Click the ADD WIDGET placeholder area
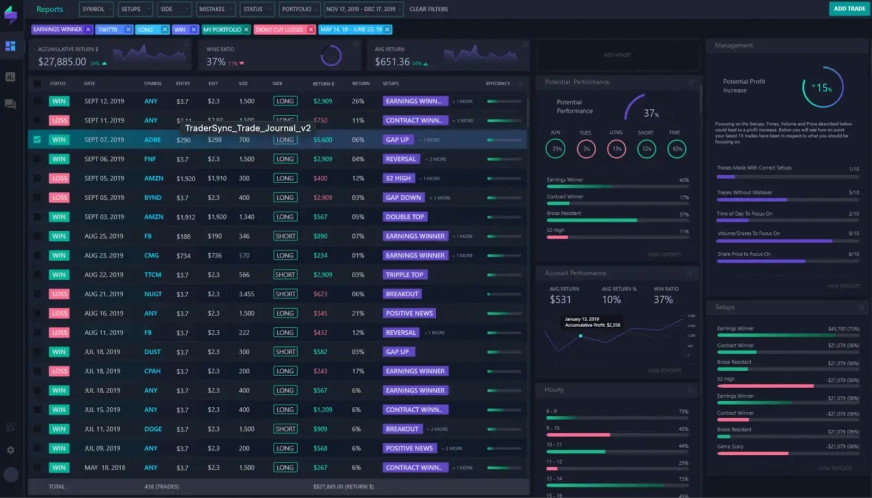This screenshot has height=498, width=872. tap(616, 54)
